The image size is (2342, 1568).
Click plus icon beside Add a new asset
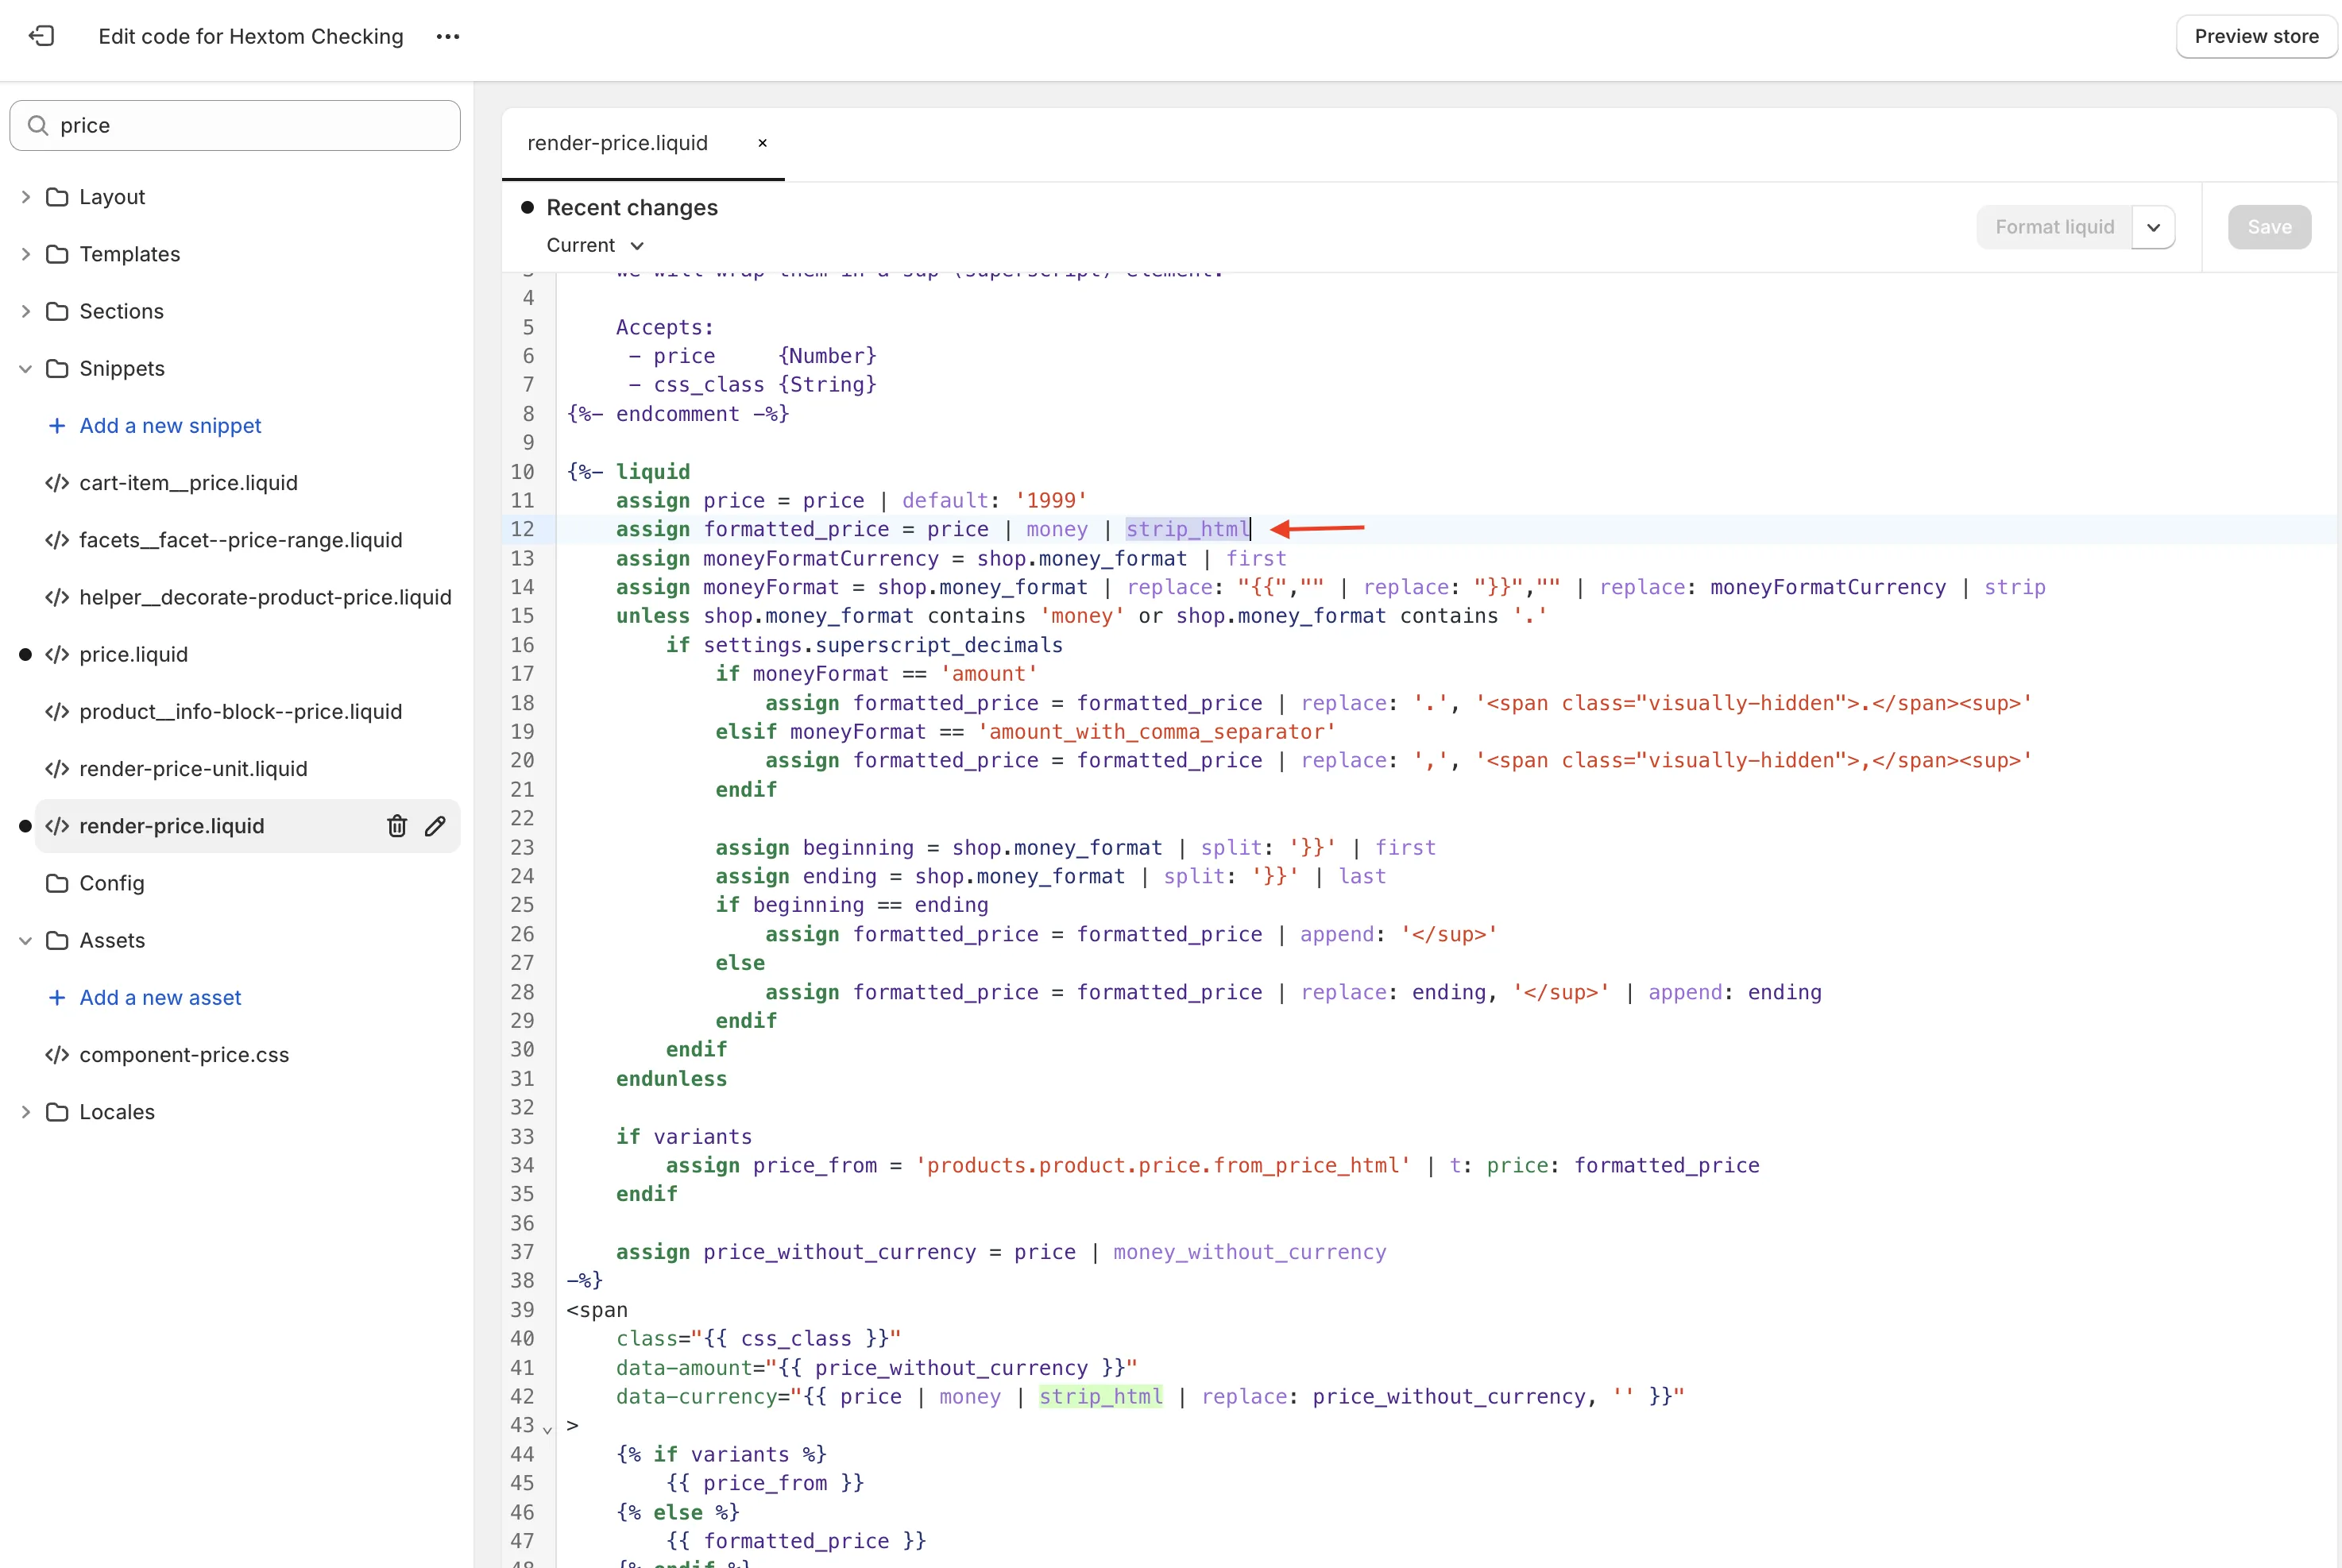pyautogui.click(x=57, y=998)
